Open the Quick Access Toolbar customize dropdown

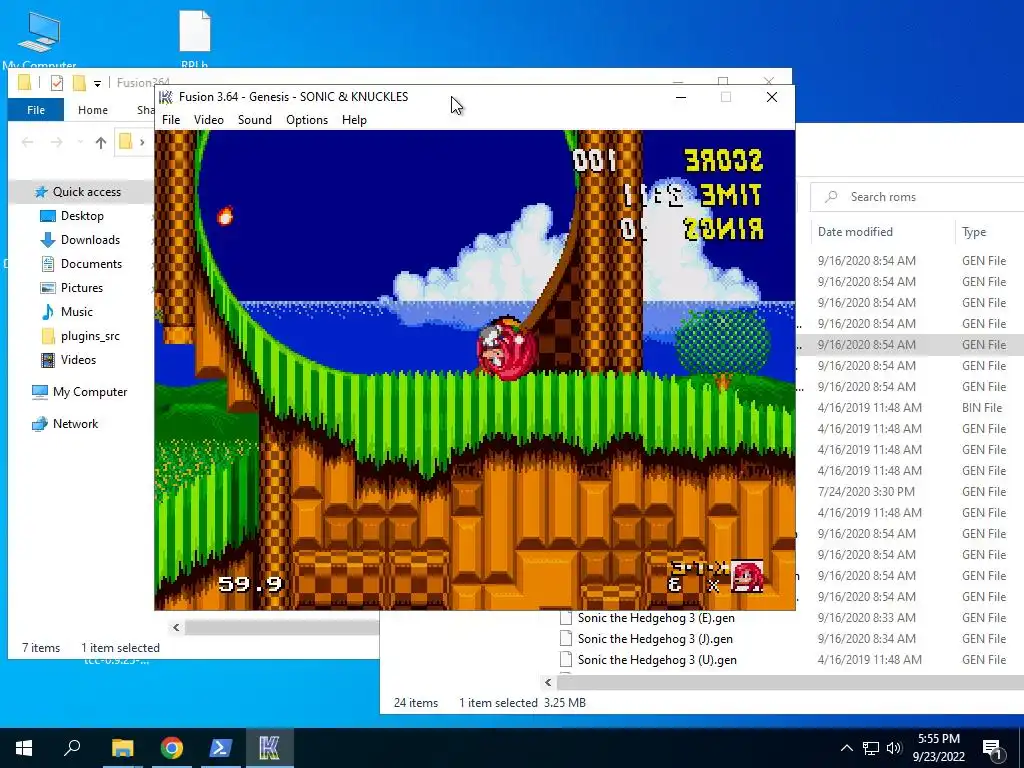[x=97, y=83]
